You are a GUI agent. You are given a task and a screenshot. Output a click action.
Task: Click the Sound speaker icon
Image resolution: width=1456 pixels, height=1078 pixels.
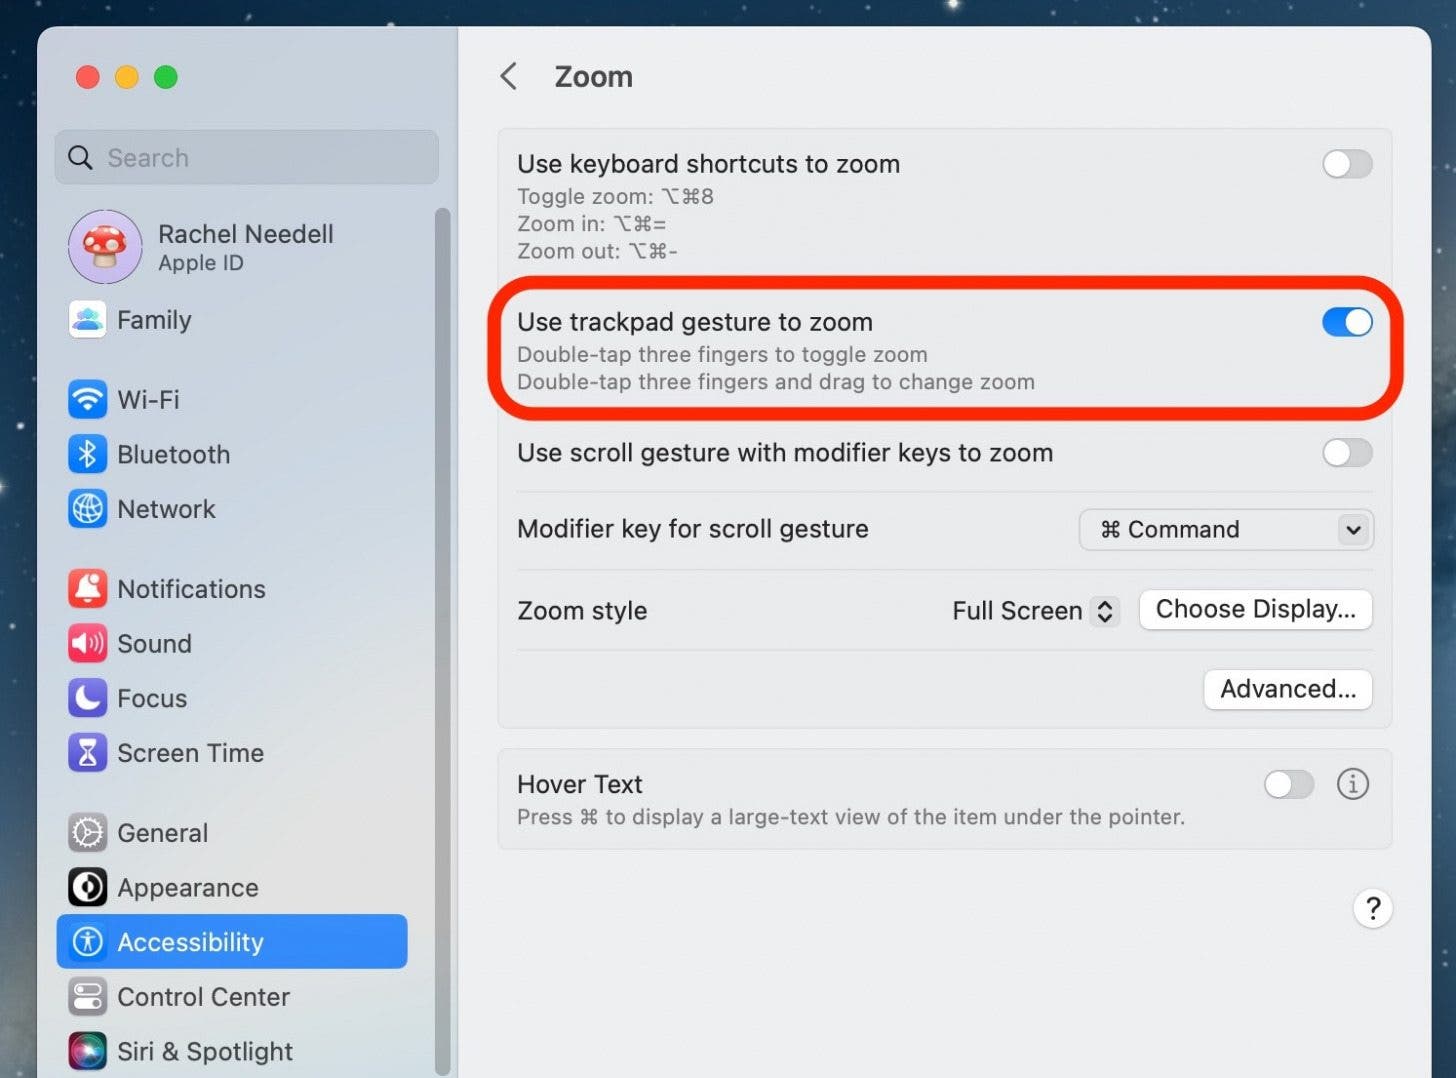[88, 644]
